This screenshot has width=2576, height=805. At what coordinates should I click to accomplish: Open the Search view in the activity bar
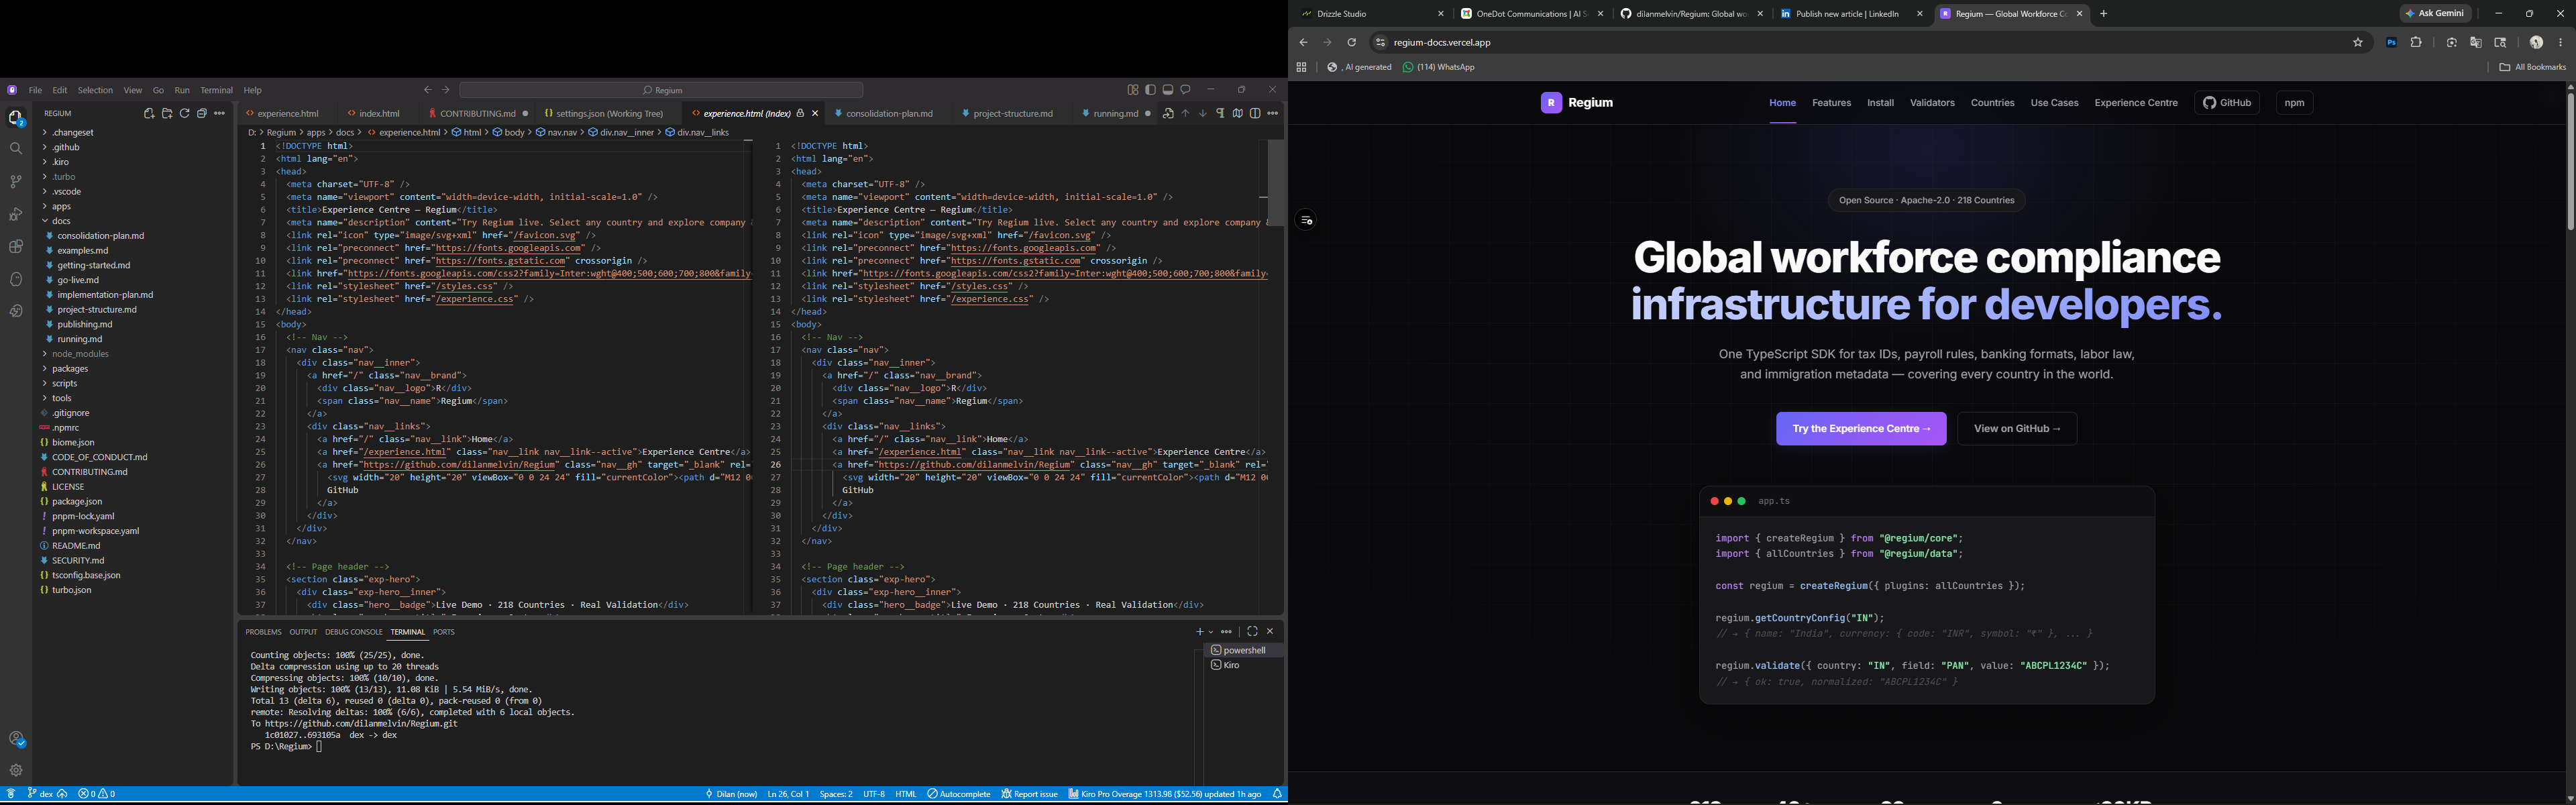16,148
